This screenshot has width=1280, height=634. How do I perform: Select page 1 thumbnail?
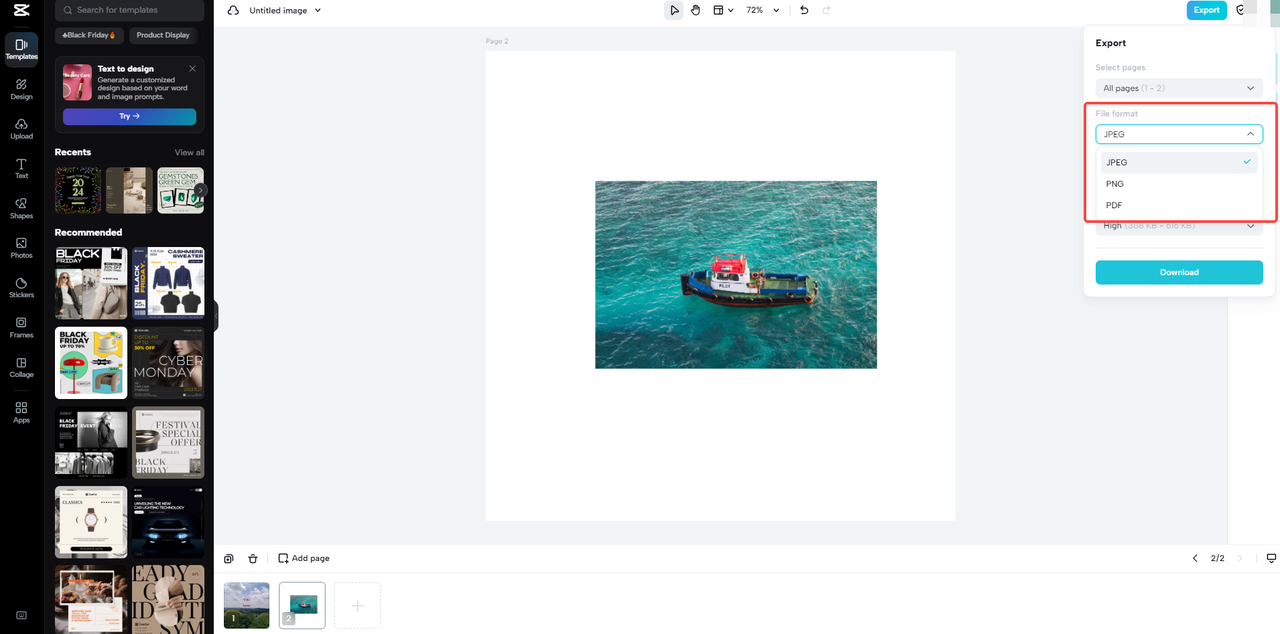(247, 606)
